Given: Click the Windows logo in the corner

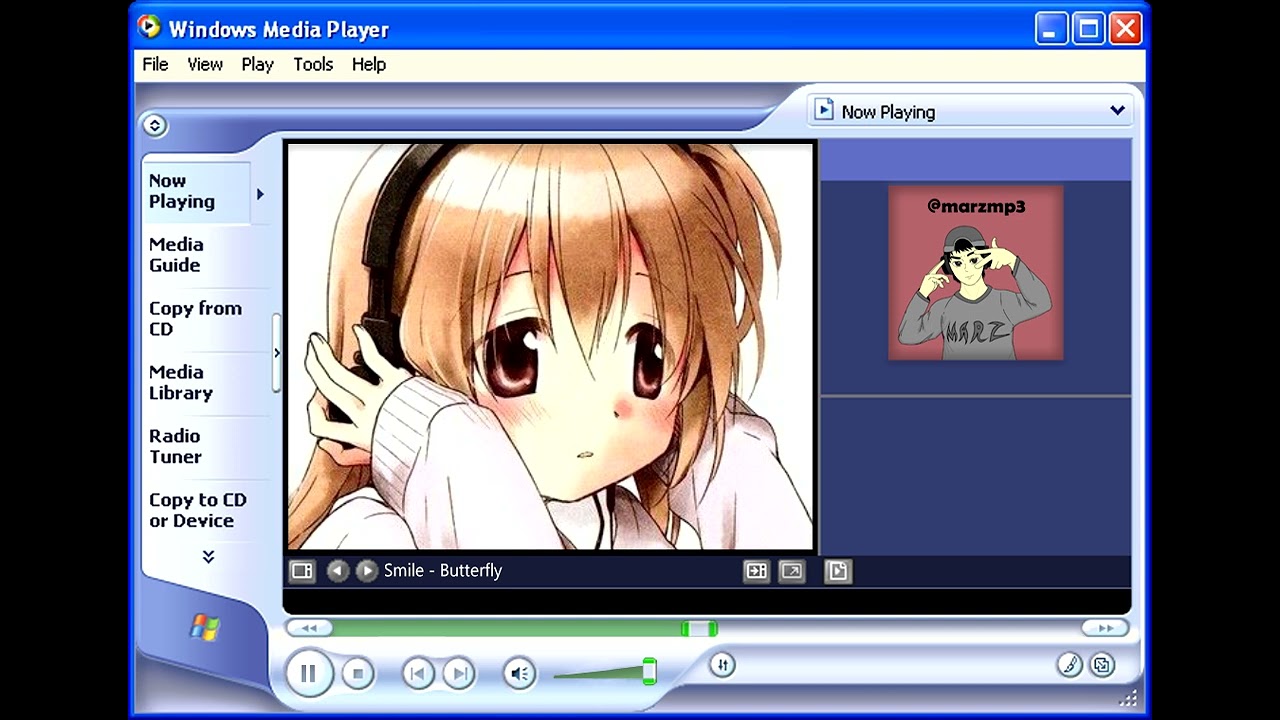Looking at the screenshot, I should [205, 628].
